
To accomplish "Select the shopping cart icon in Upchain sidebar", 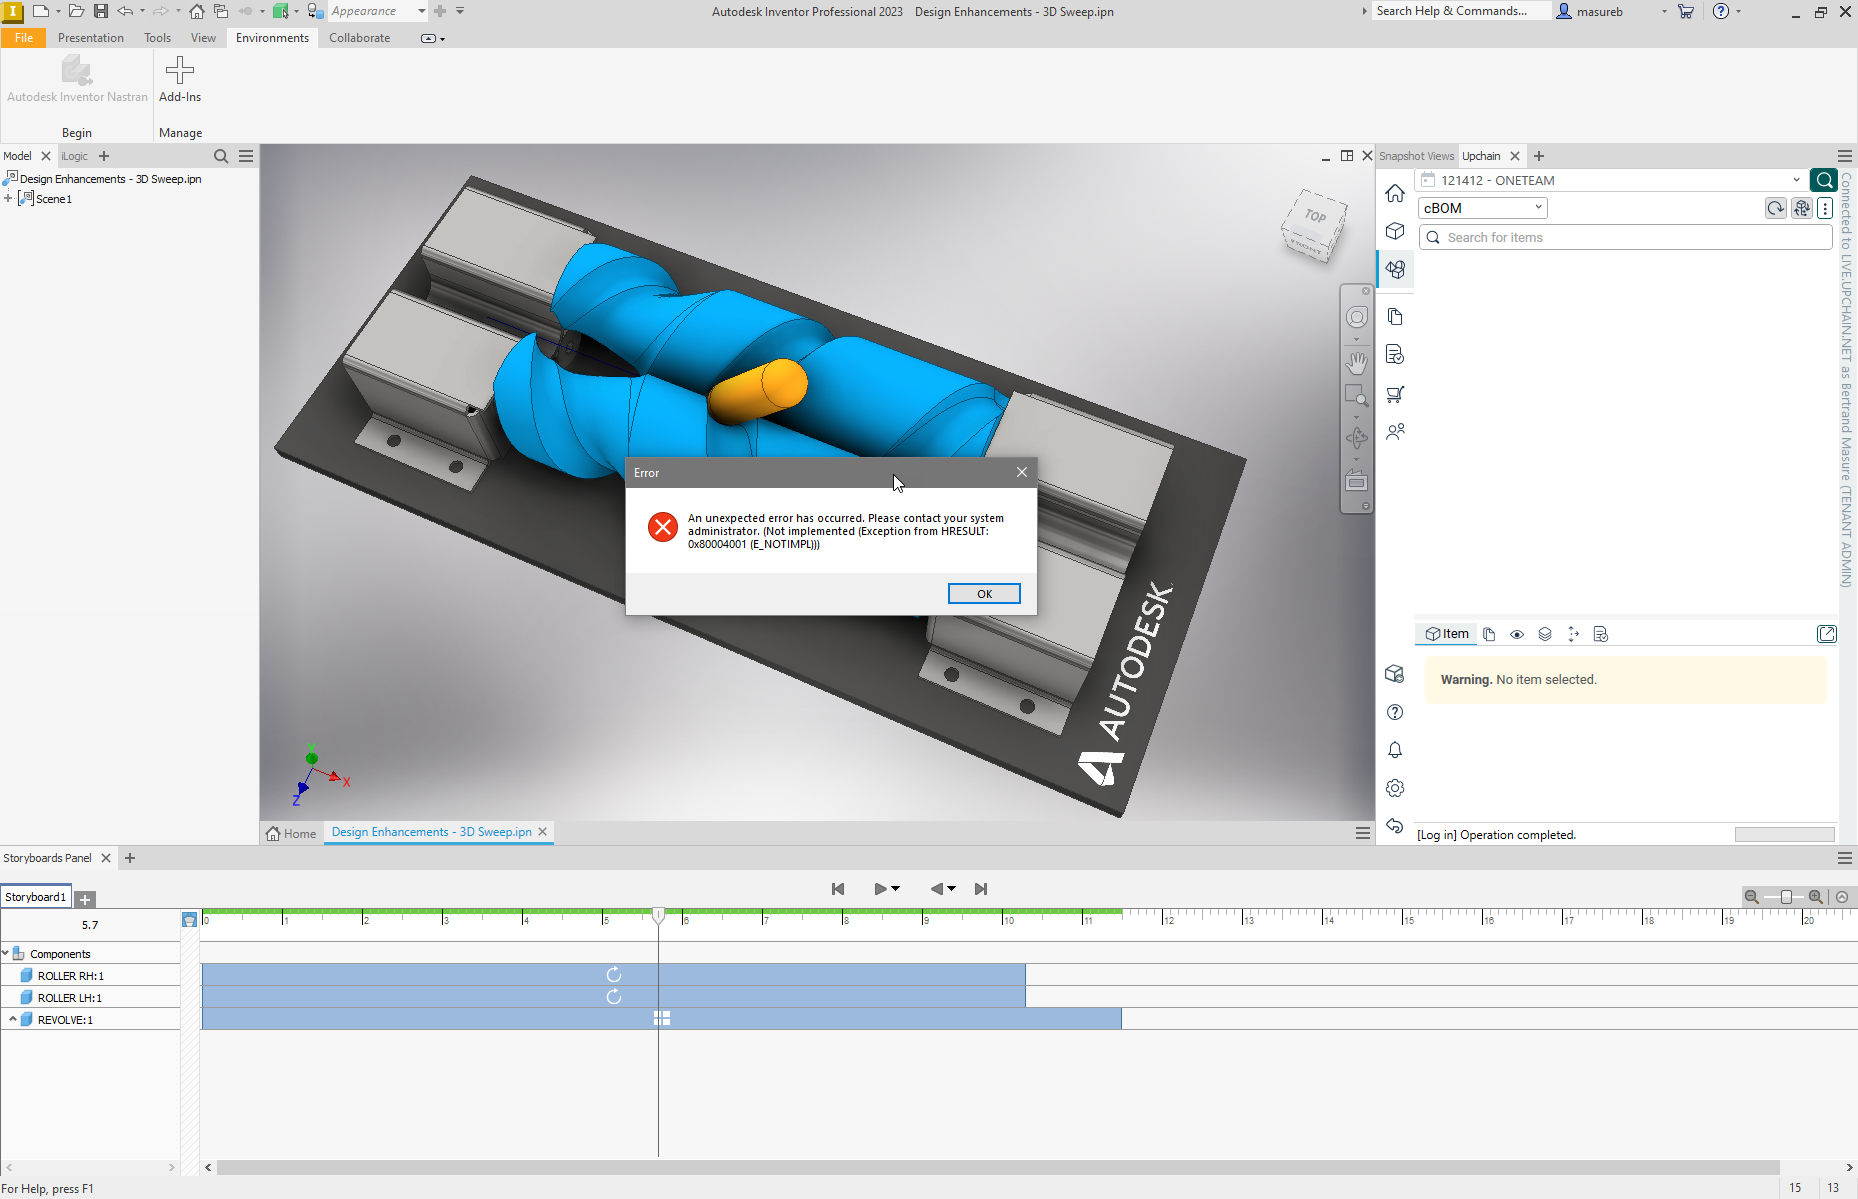I will point(1396,394).
